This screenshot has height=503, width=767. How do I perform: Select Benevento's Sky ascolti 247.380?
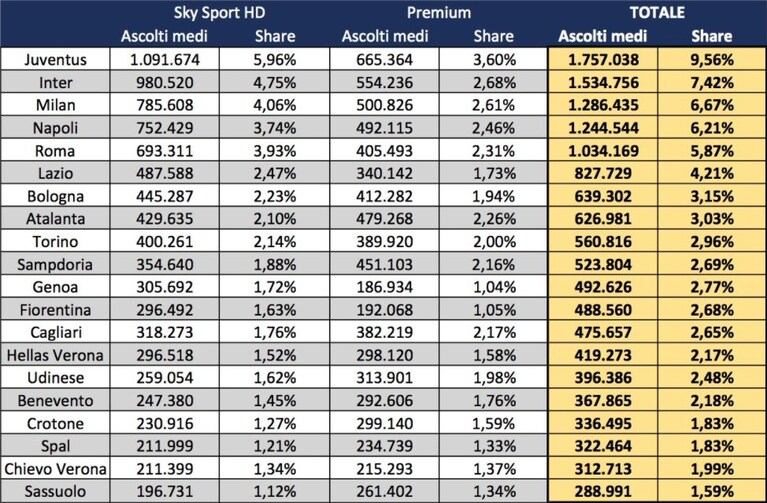pyautogui.click(x=165, y=401)
